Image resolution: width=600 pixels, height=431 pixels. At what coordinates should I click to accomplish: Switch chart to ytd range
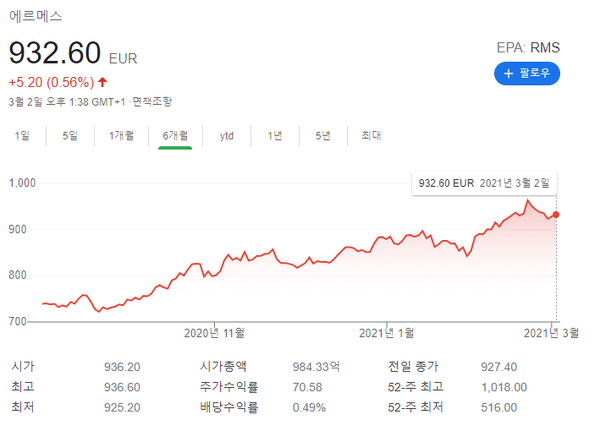click(227, 136)
